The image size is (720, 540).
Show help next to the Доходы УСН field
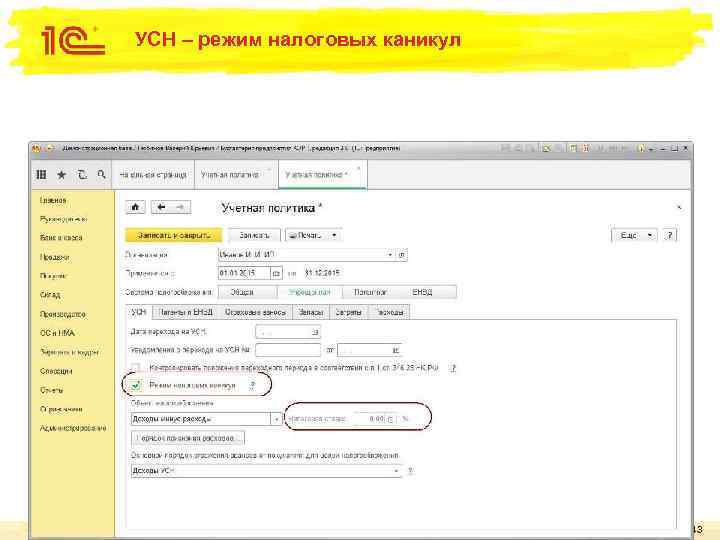click(x=410, y=471)
